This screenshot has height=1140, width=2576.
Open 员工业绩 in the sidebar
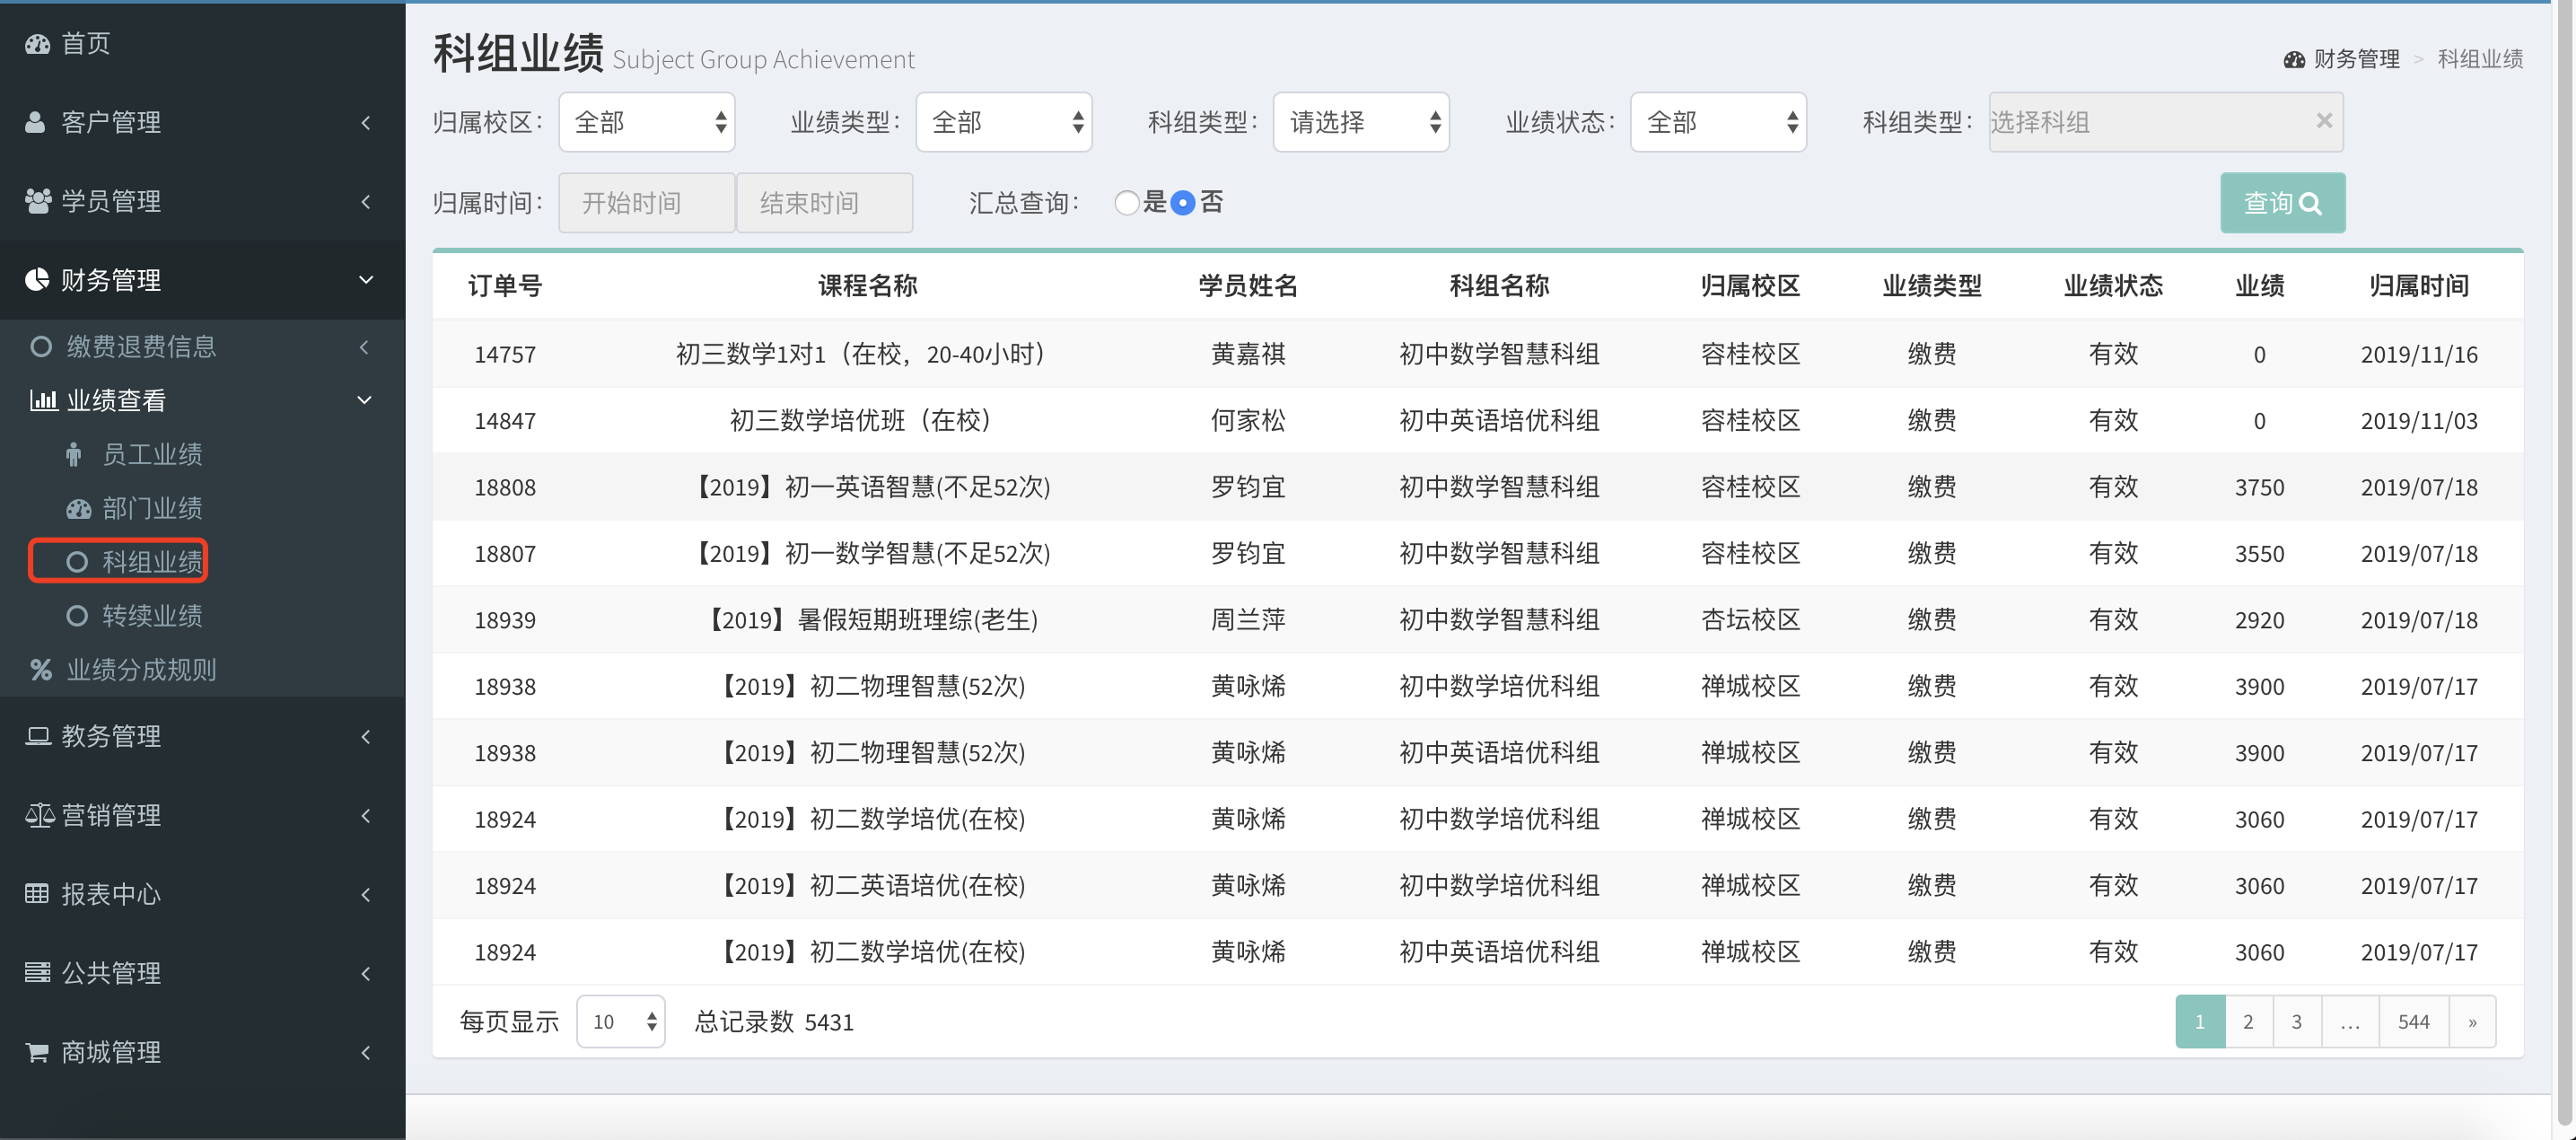(152, 455)
